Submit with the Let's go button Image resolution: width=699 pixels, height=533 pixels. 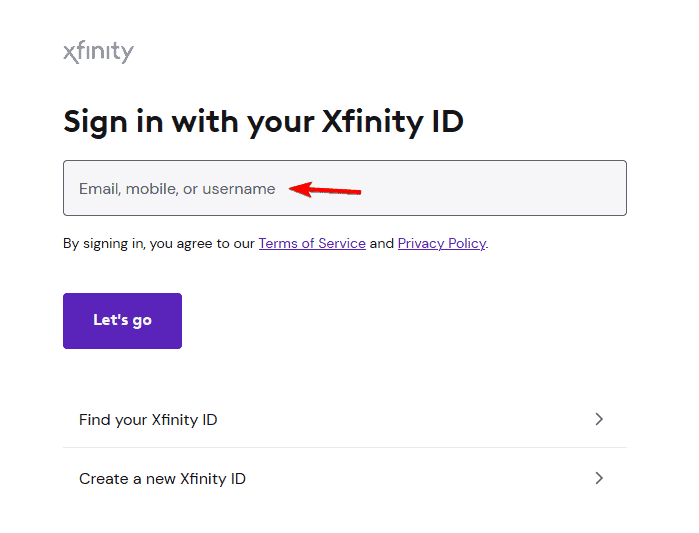(122, 321)
